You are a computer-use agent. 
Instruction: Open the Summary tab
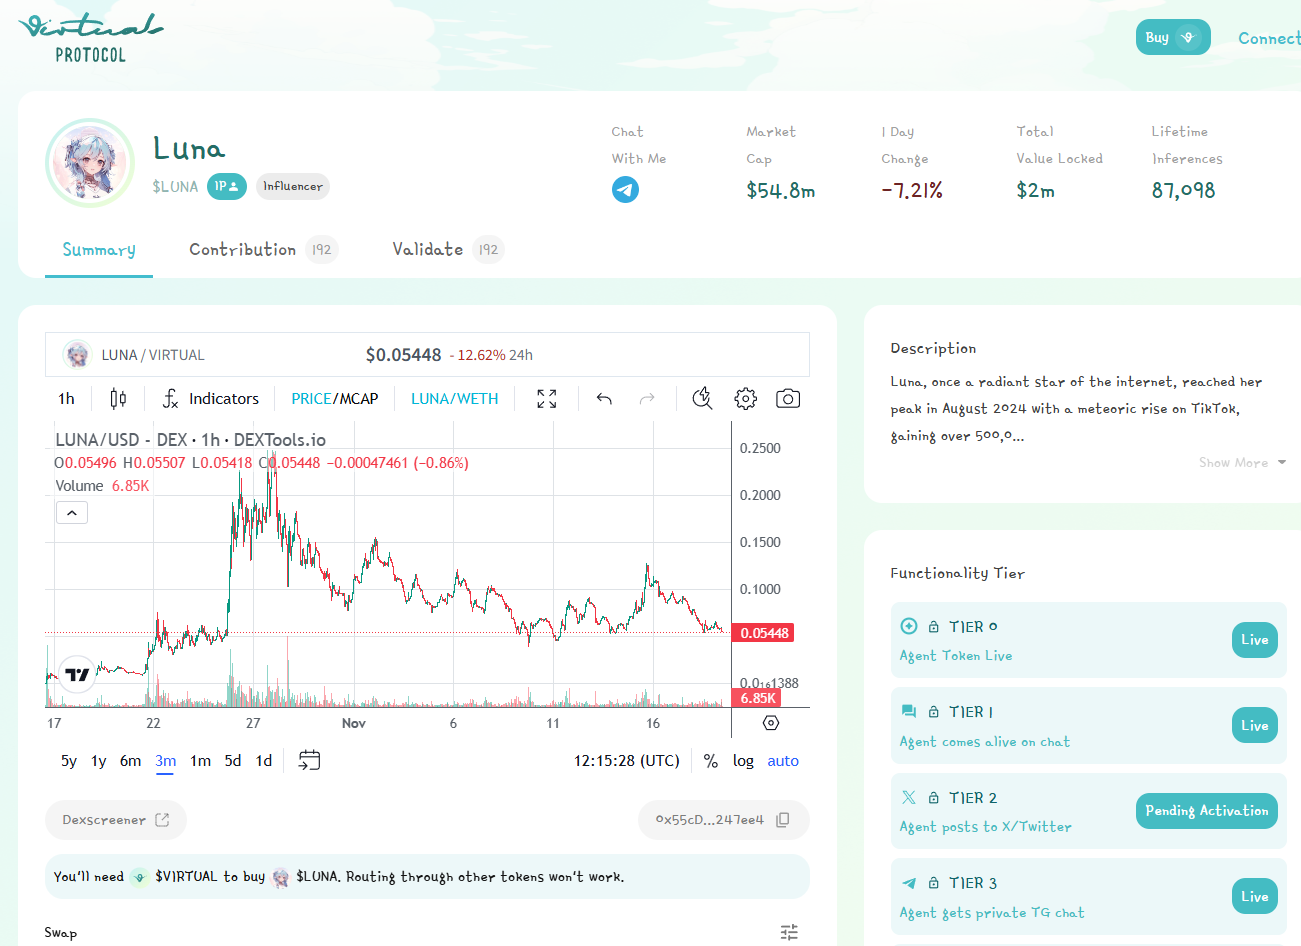coord(99,250)
